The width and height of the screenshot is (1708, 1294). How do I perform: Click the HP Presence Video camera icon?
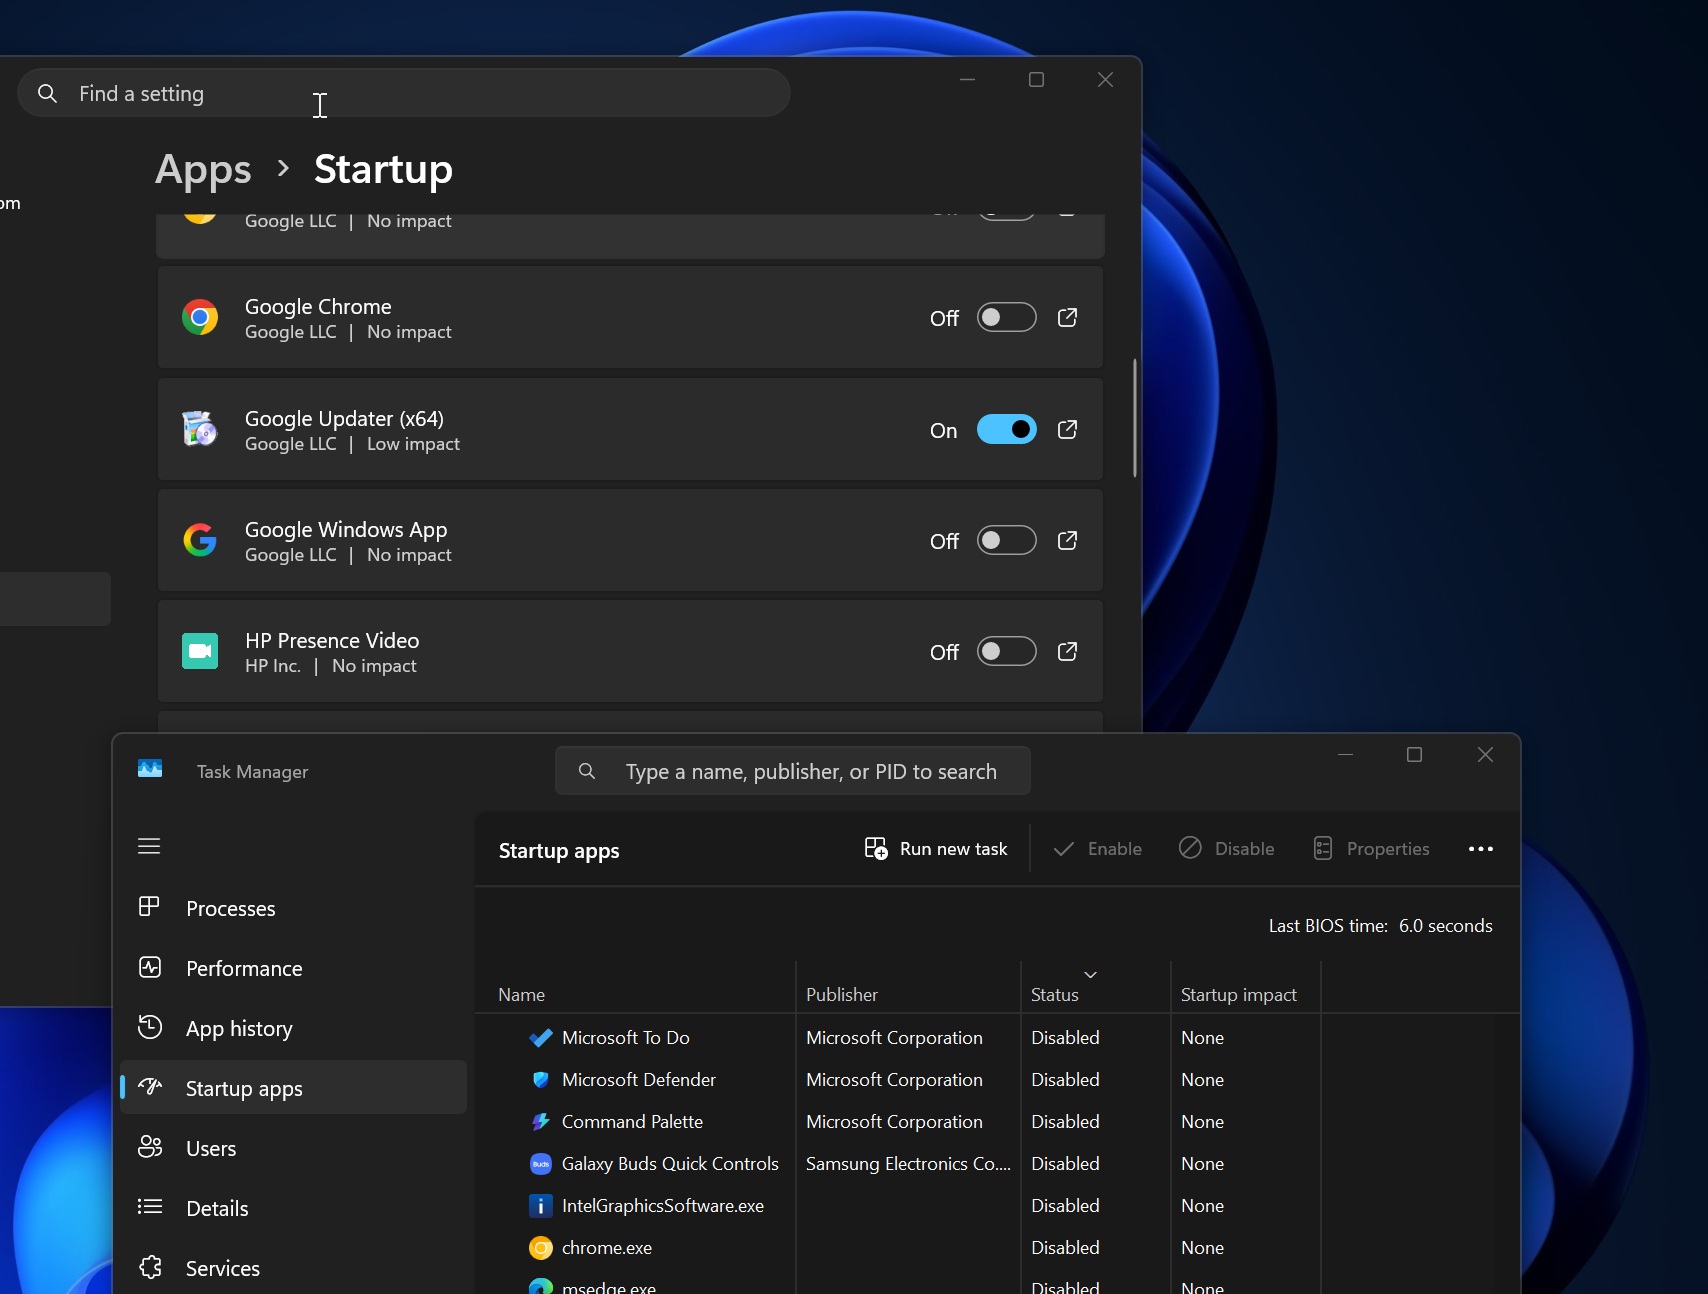pyautogui.click(x=200, y=651)
